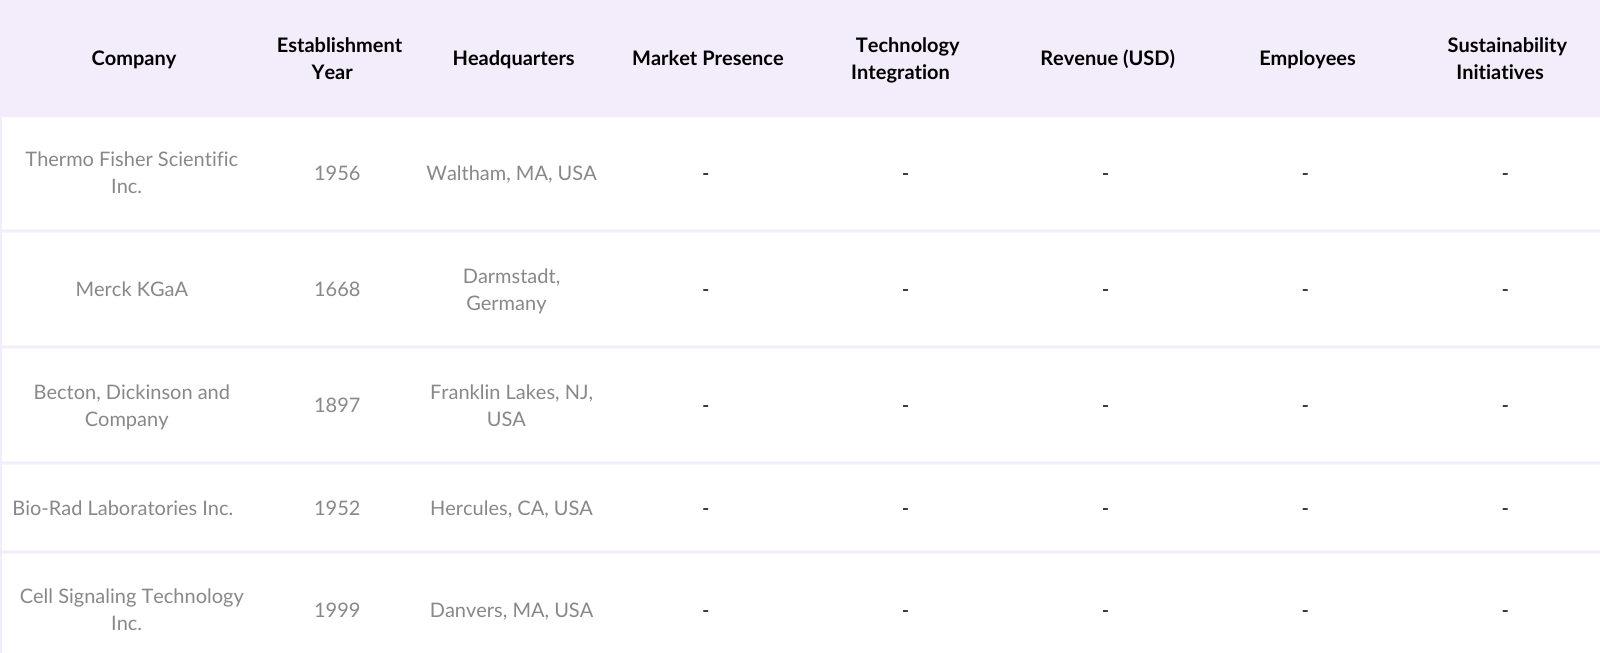1600x653 pixels.
Task: Select the Cell Signaling Technology Inc. cell
Action: pos(131,609)
